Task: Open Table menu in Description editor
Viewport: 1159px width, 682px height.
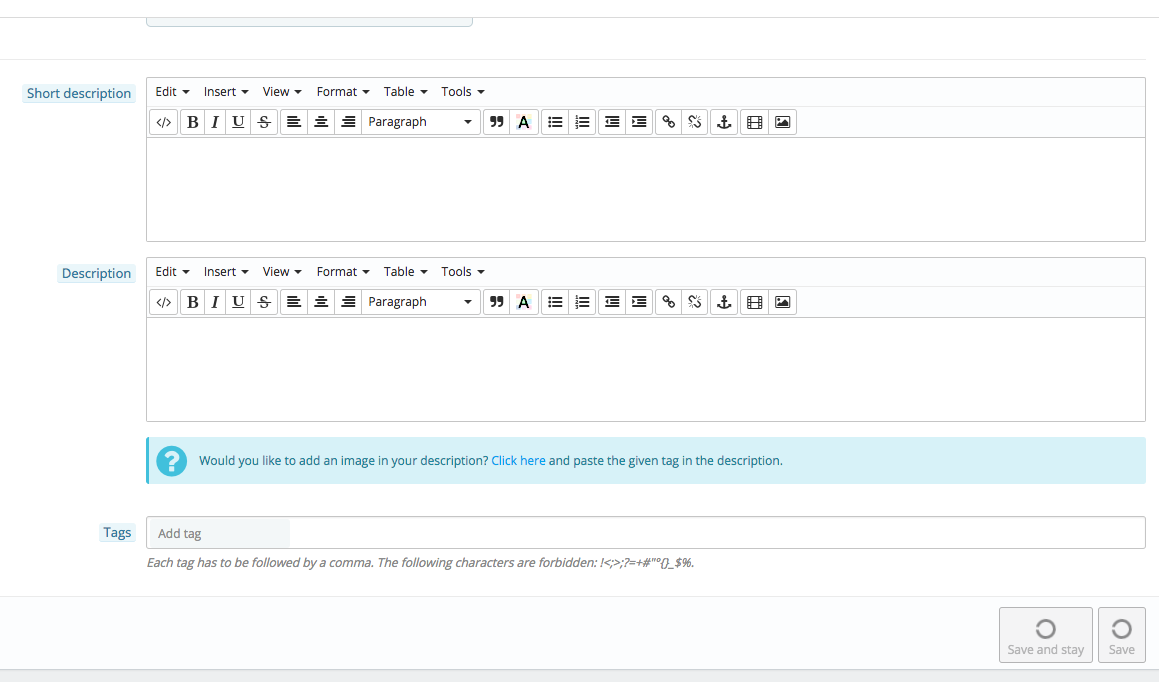Action: [x=405, y=272]
